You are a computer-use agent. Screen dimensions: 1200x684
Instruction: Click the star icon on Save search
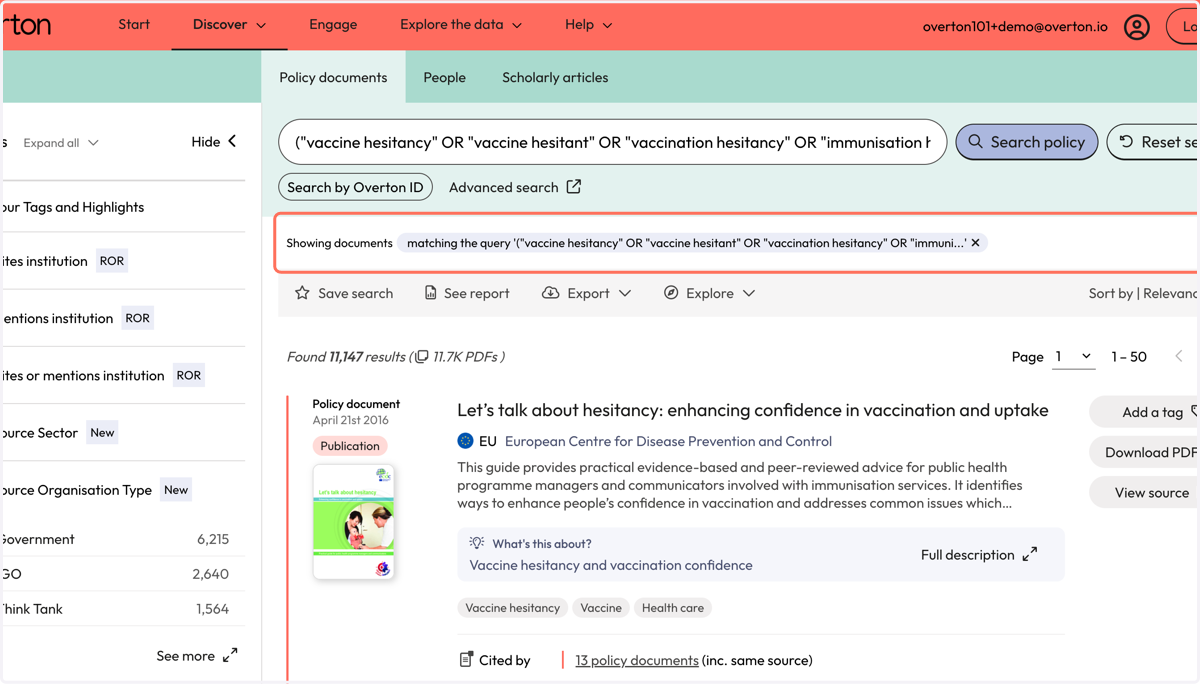click(x=302, y=293)
